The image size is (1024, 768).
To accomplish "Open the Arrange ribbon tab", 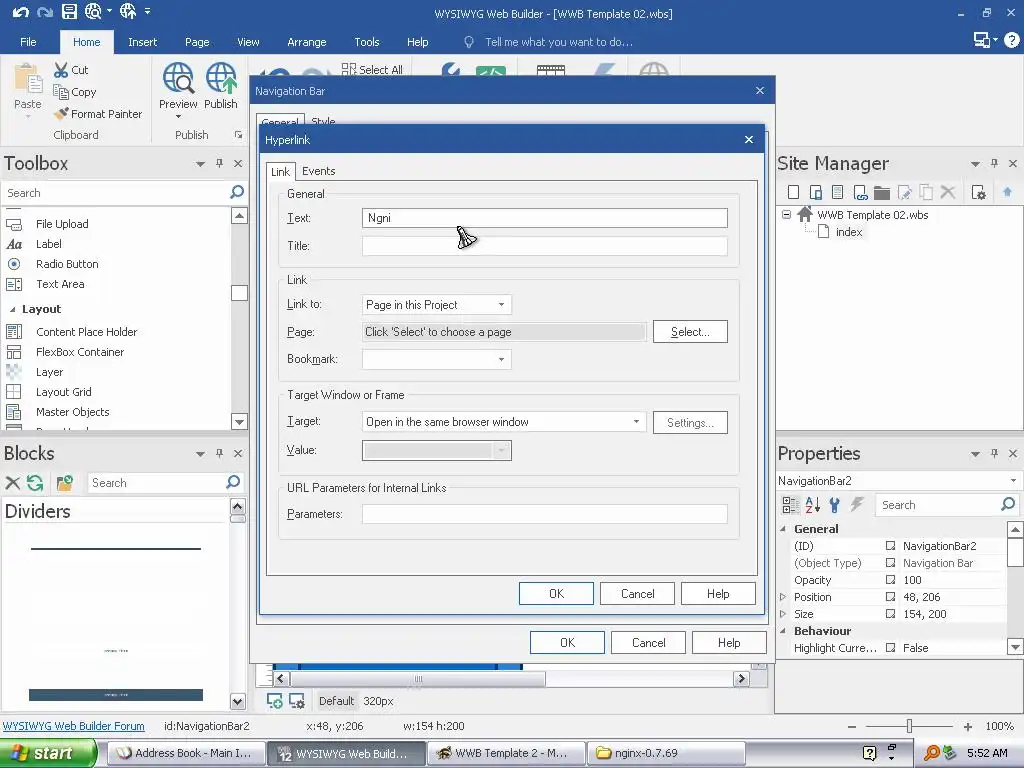I will pyautogui.click(x=306, y=42).
